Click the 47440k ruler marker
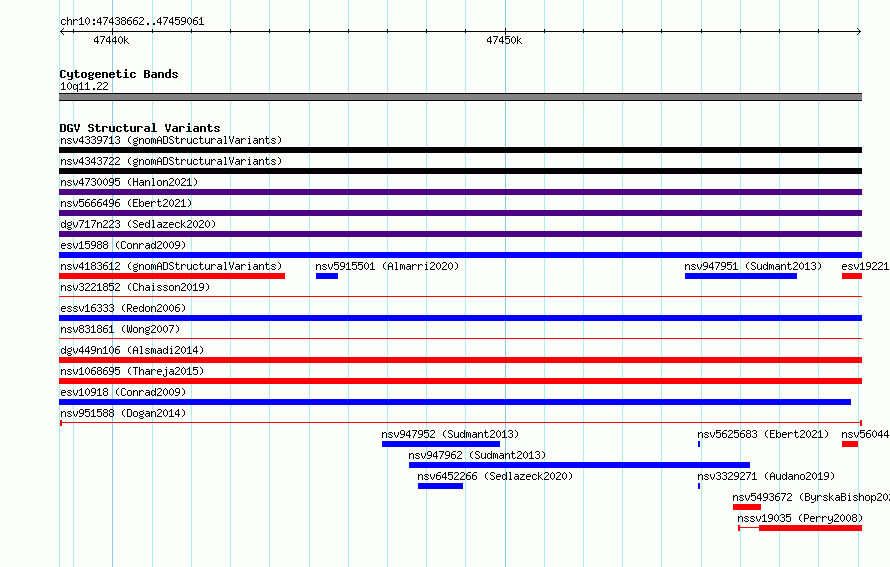The height and width of the screenshot is (567, 890). [111, 40]
